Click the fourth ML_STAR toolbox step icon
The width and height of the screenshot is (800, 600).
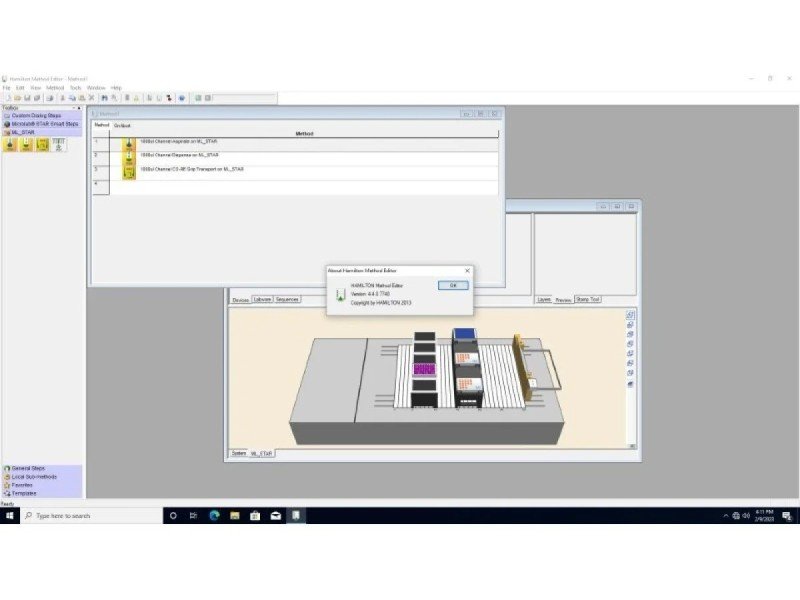coord(58,145)
